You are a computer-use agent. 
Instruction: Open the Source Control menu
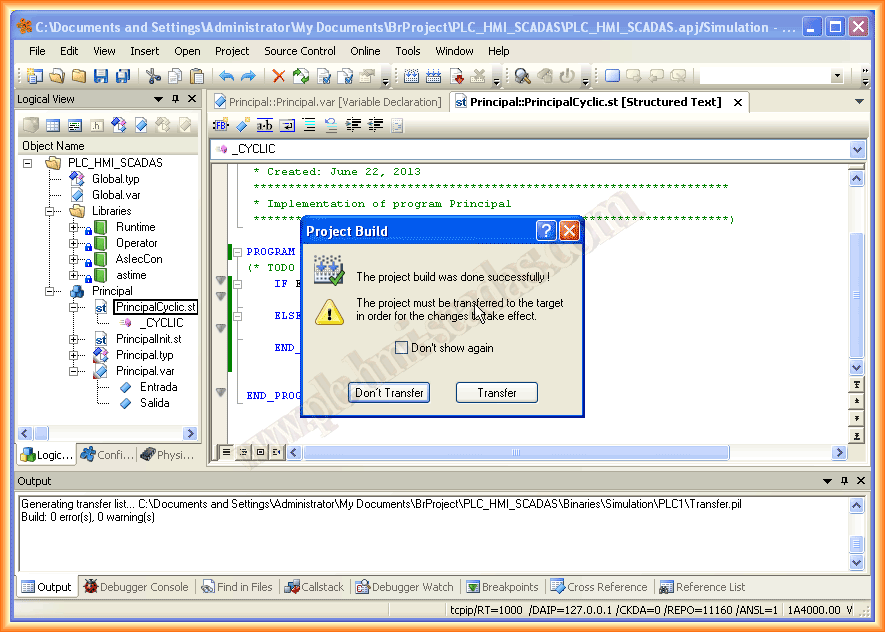tap(299, 51)
